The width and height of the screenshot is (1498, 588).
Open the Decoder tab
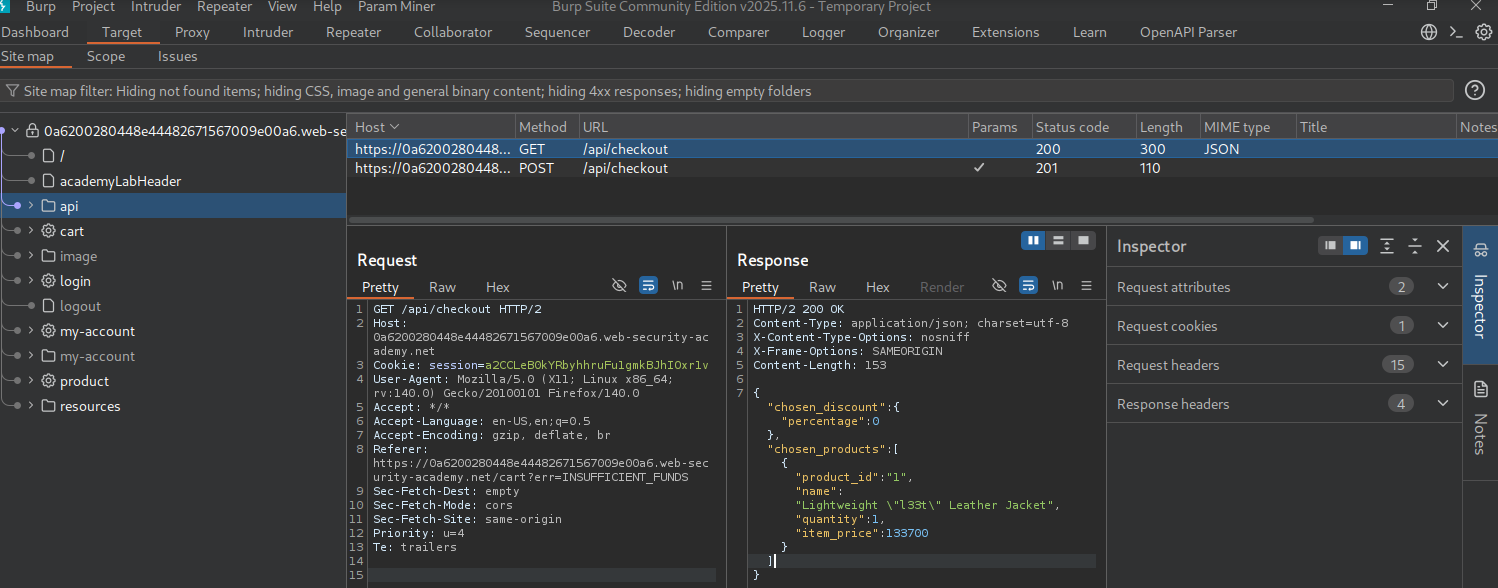pyautogui.click(x=649, y=32)
